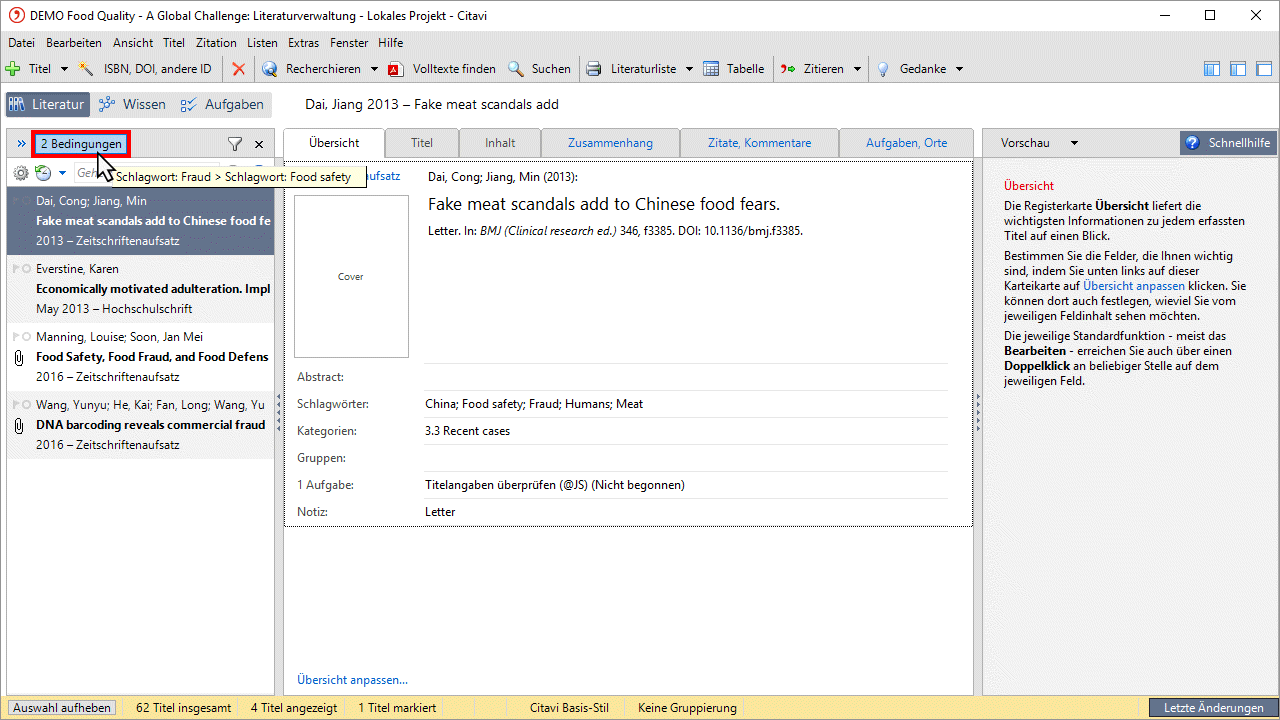This screenshot has height=720, width=1280.
Task: Click the paperclip icon on the Manning entry
Action: 18,357
